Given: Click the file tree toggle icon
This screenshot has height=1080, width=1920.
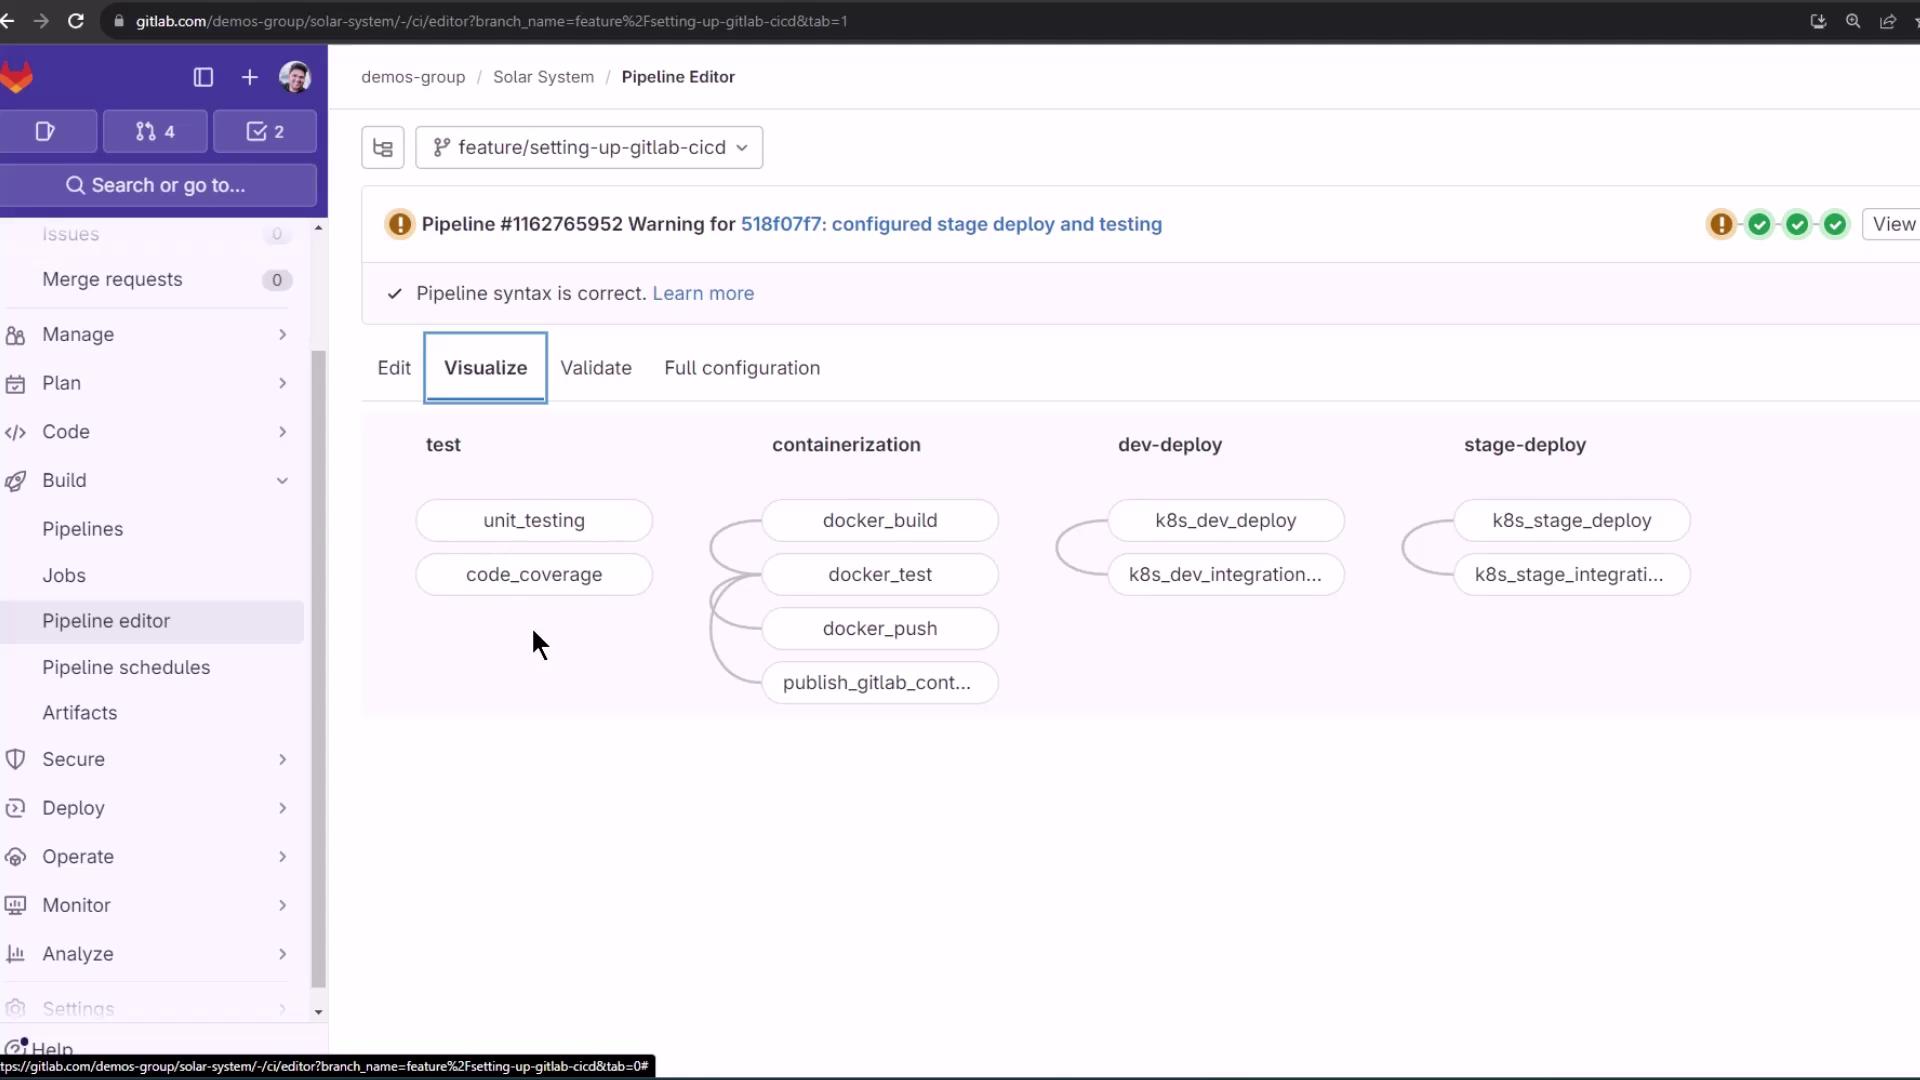Looking at the screenshot, I should coord(382,148).
